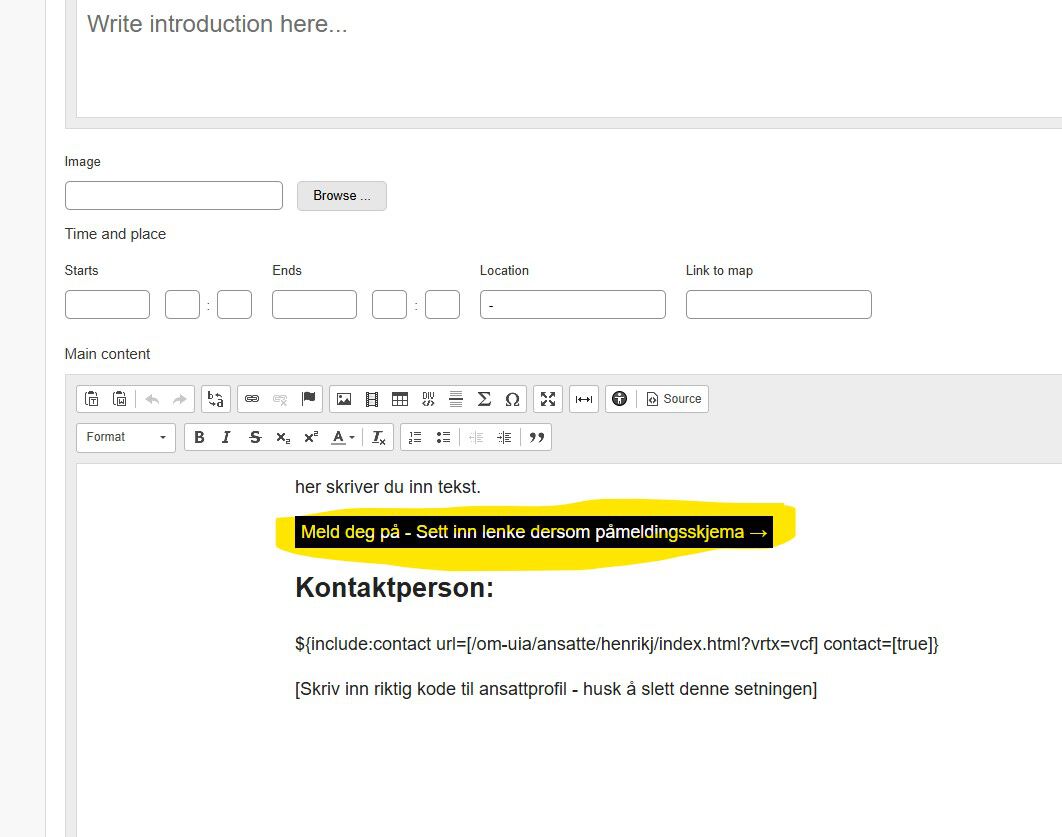Screen dimensions: 1062x837
Task: Click the include:contact code line
Action: 616,644
